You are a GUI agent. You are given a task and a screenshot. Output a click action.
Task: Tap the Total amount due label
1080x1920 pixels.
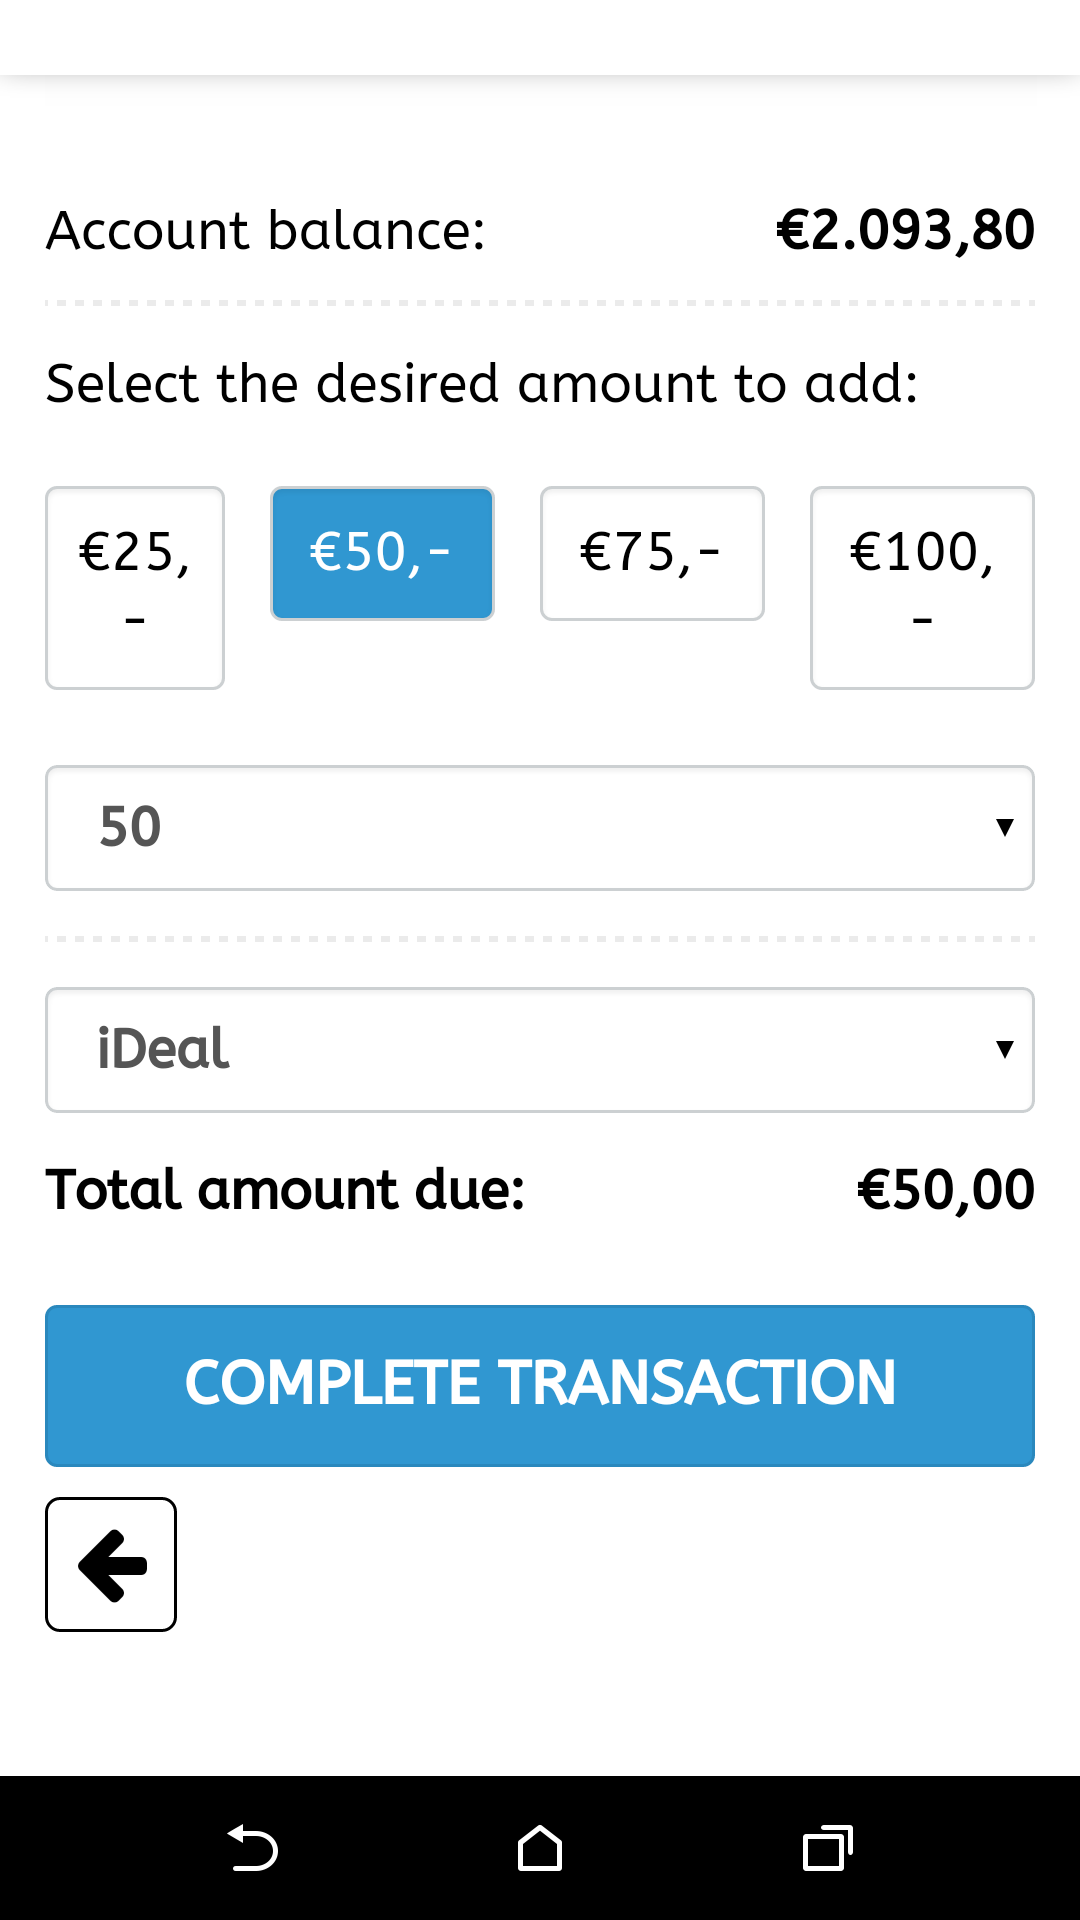(286, 1190)
